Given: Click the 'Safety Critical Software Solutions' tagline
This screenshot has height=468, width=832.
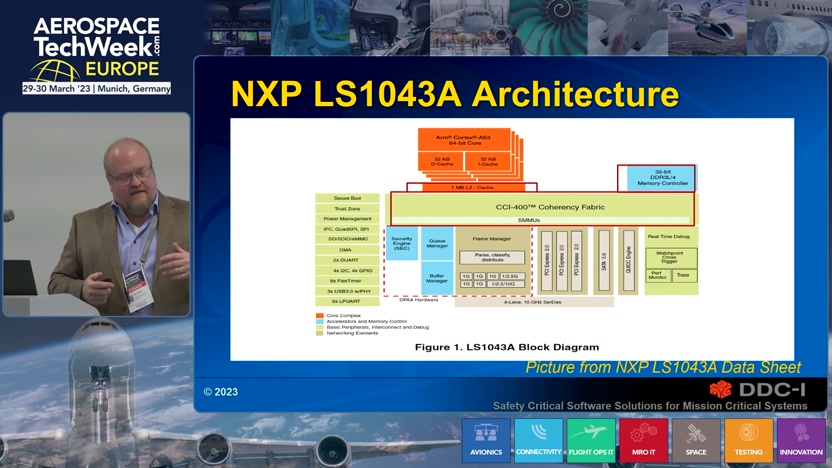Looking at the screenshot, I should pos(650,406).
